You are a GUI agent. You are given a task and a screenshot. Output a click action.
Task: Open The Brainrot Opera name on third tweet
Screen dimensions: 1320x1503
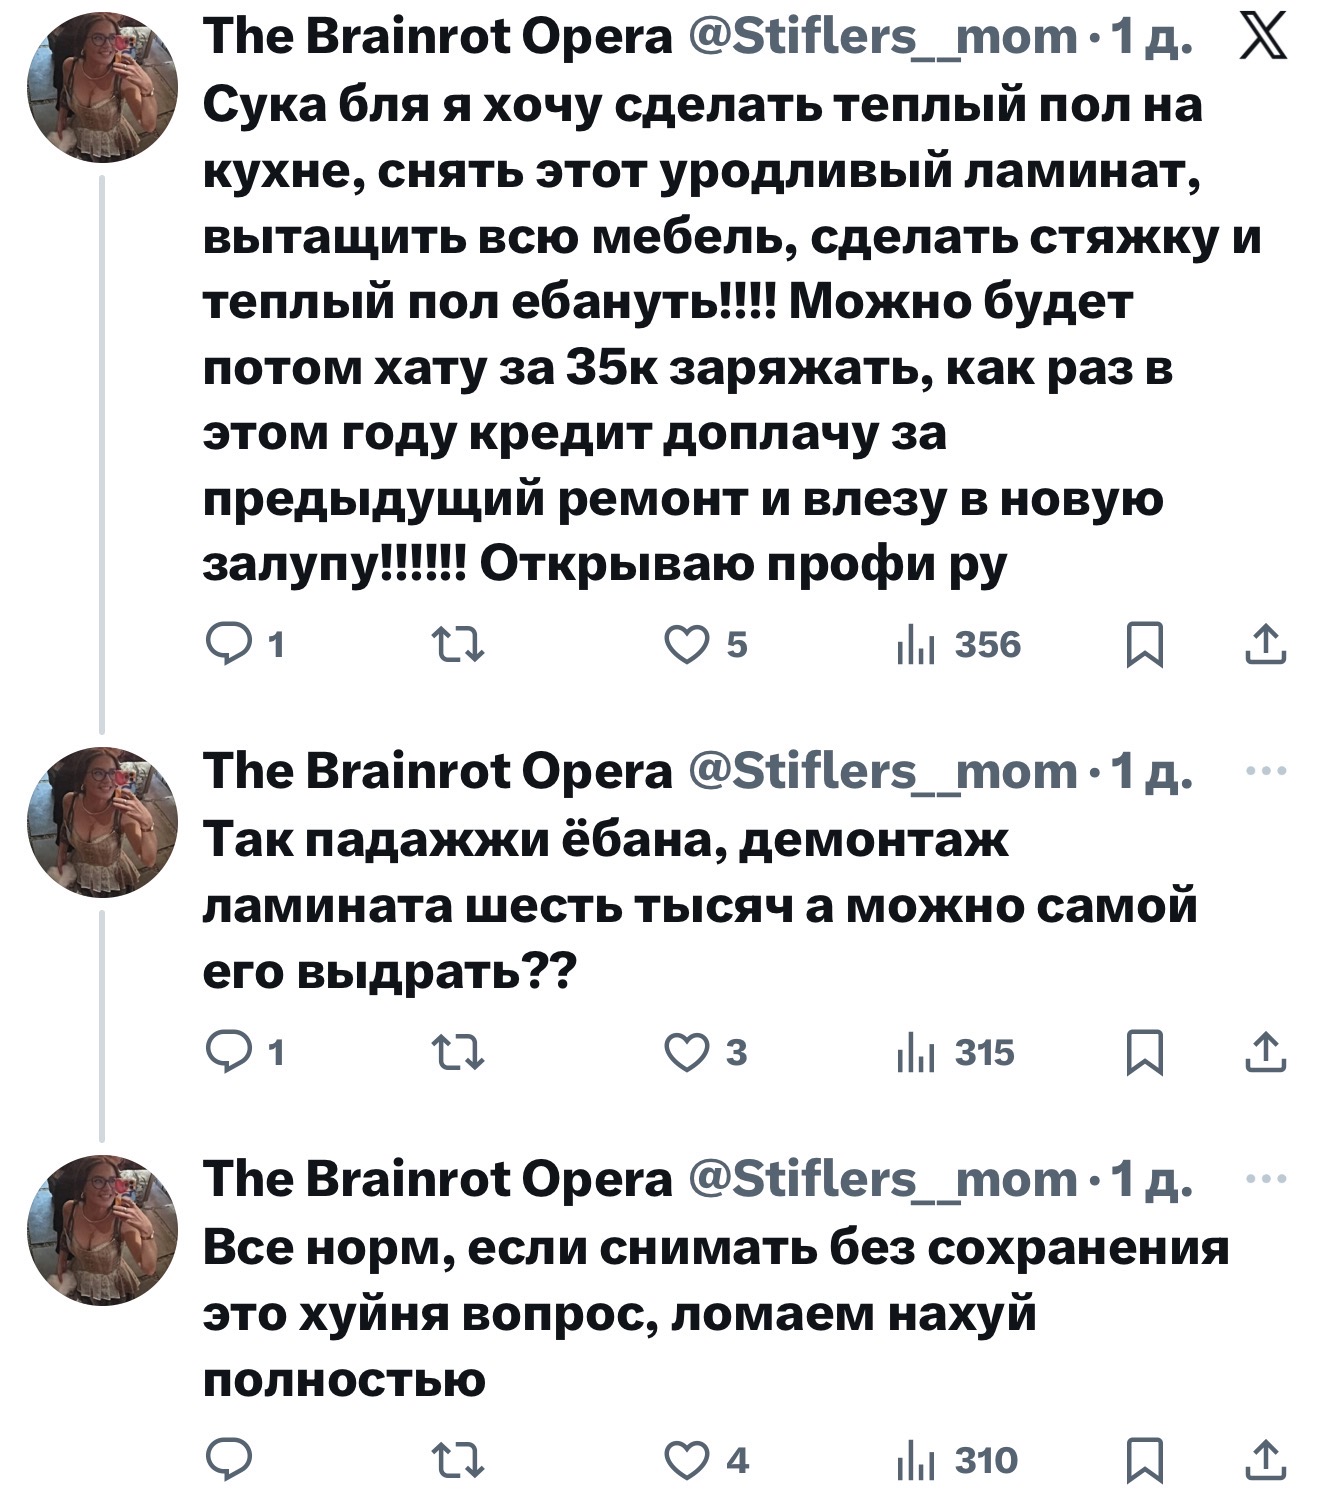tap(438, 1180)
